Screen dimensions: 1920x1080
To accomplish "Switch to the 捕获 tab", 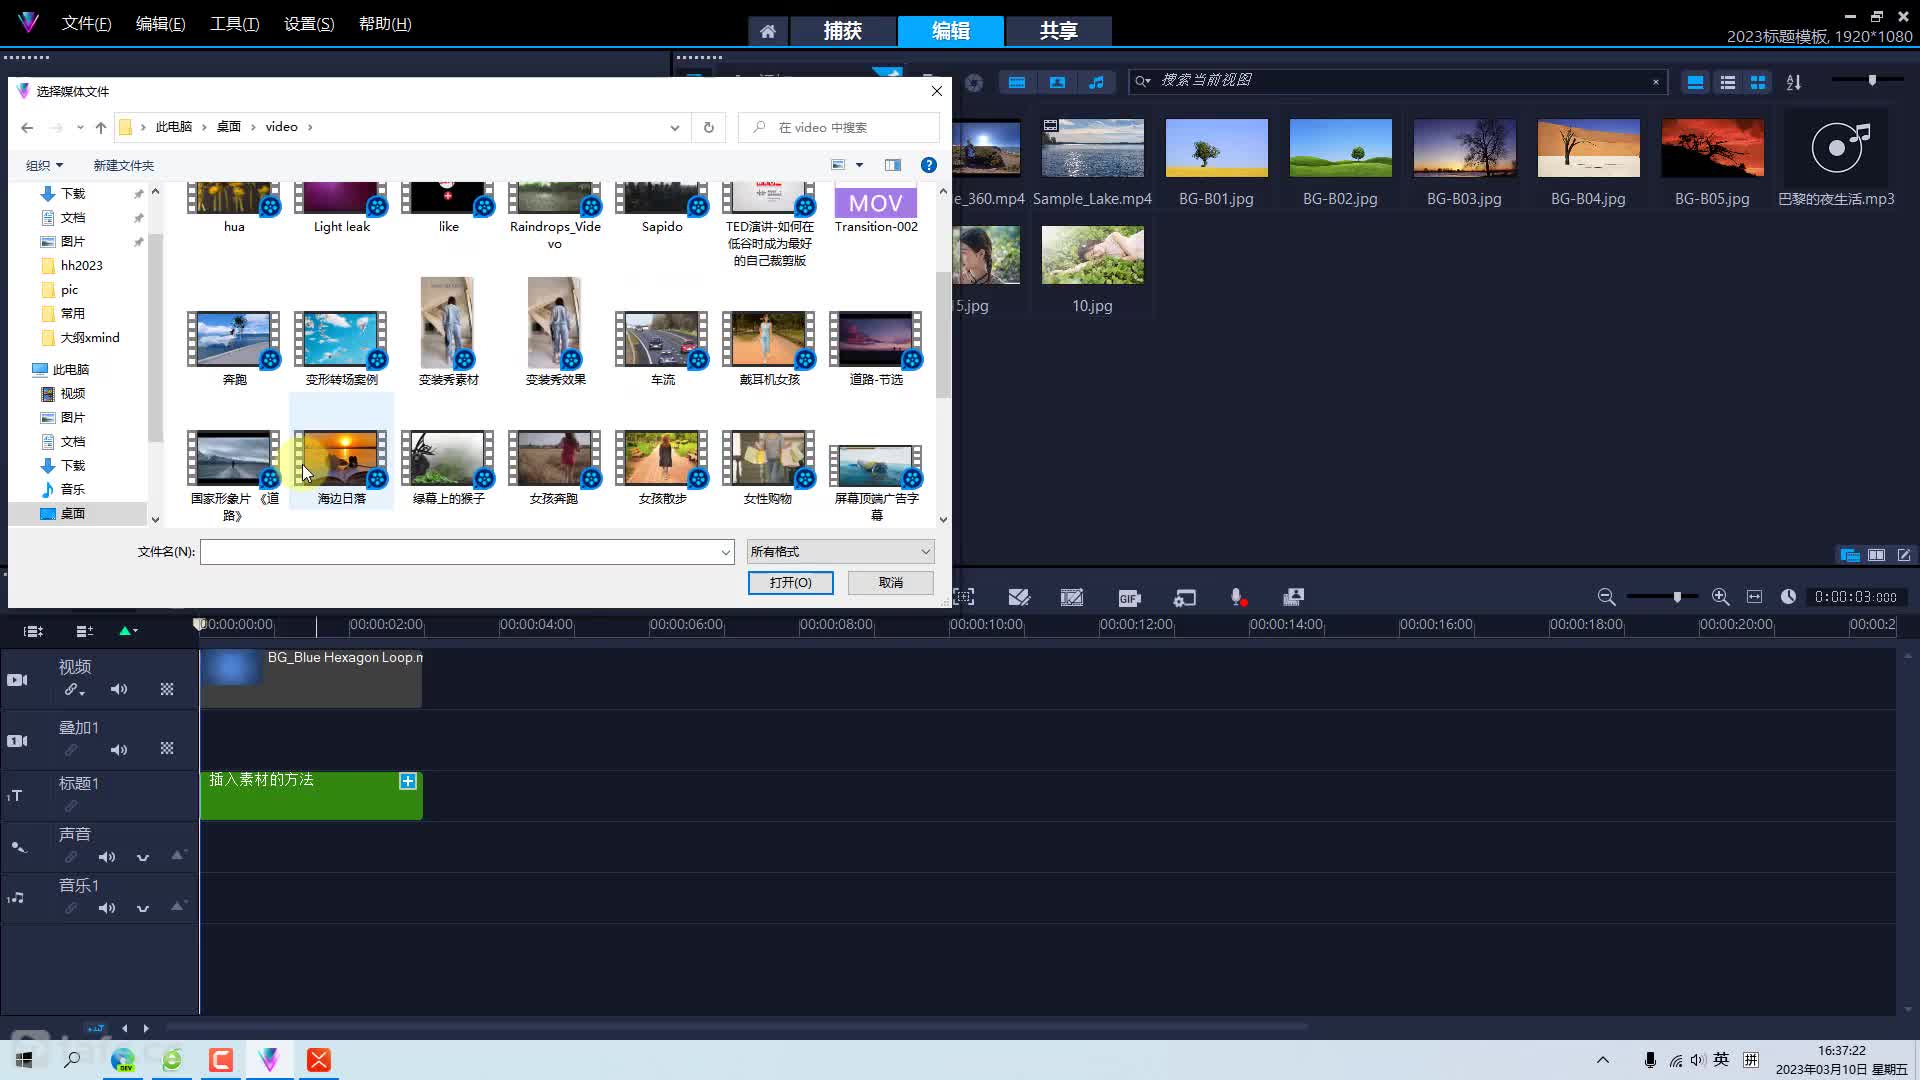I will coord(843,31).
